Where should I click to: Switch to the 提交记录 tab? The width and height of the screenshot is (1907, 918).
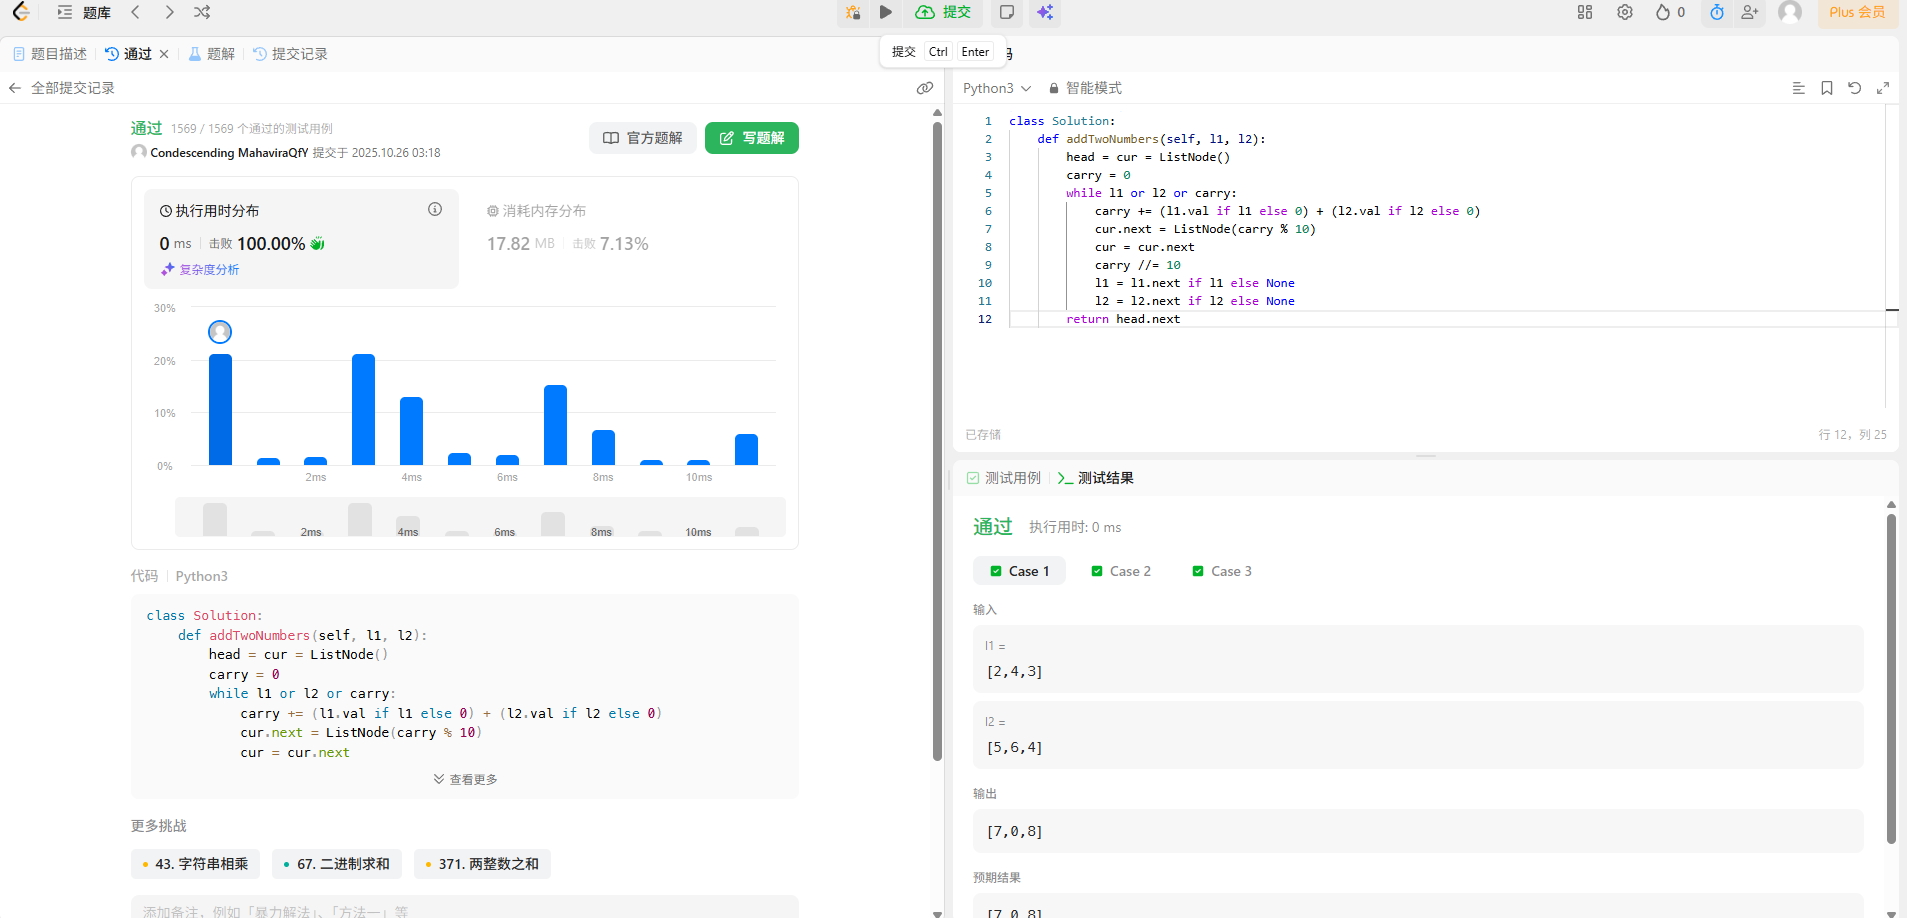click(x=290, y=54)
